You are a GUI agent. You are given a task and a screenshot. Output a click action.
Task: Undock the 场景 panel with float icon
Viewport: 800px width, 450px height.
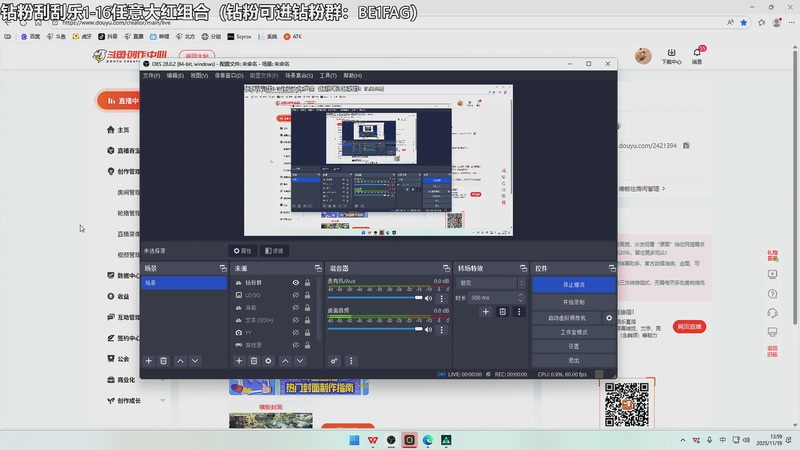(x=223, y=268)
